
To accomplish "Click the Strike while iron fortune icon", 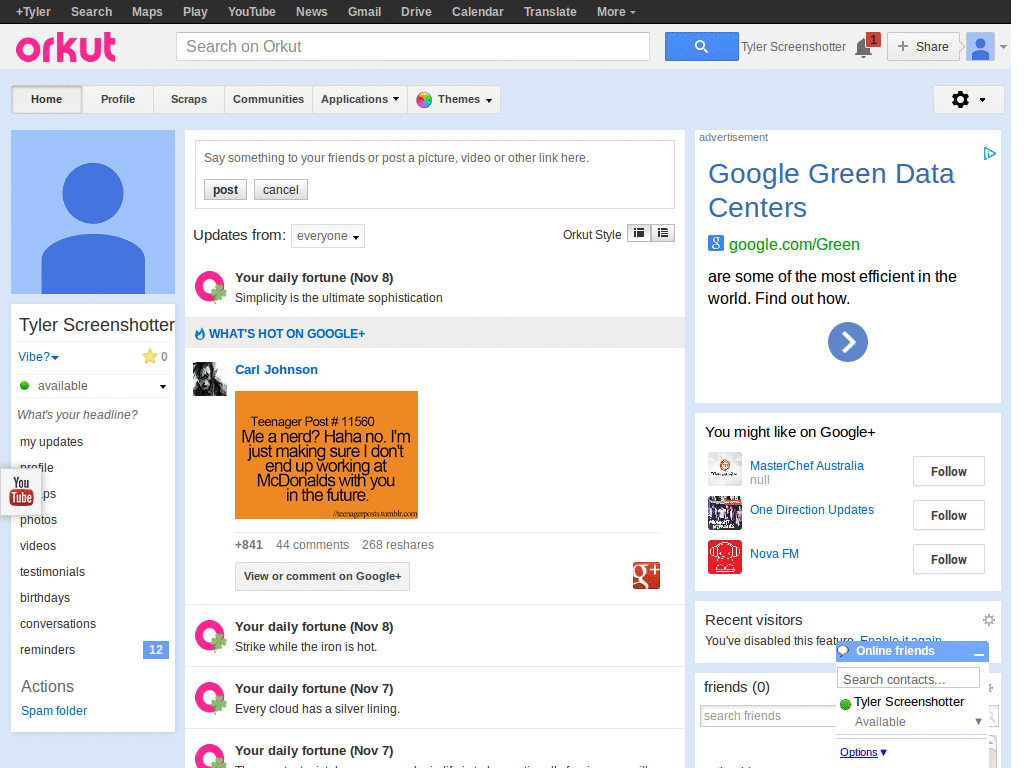I will click(211, 636).
